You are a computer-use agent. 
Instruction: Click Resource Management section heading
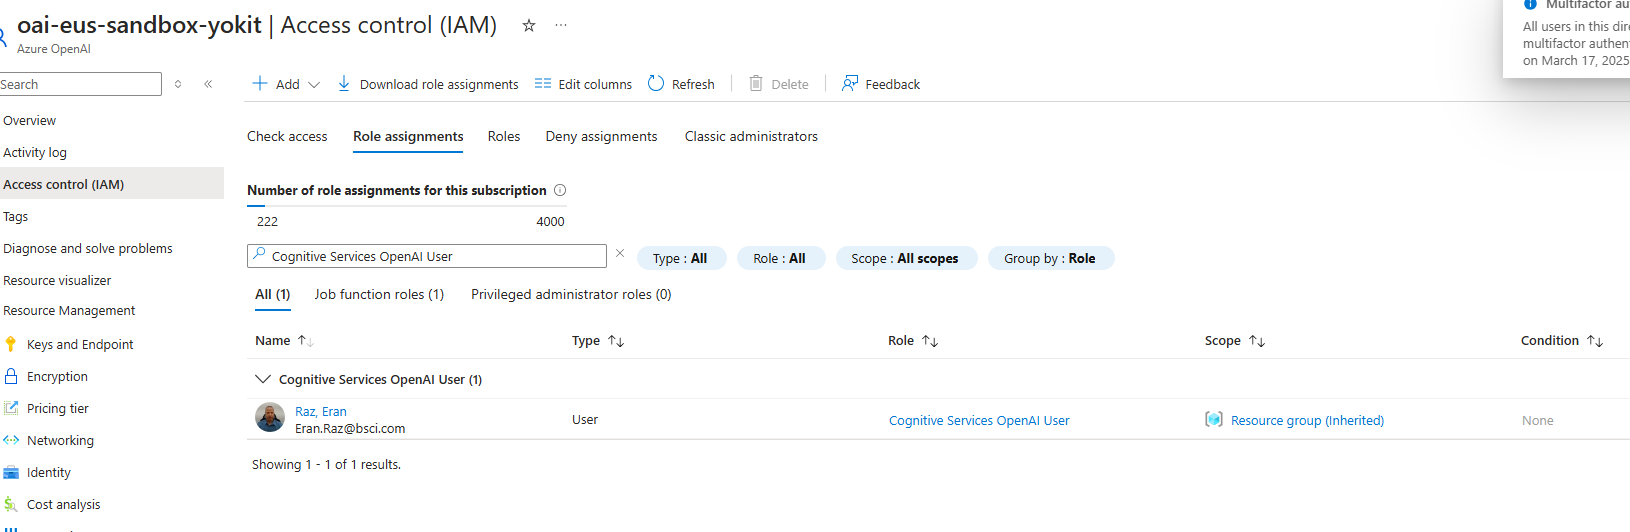pyautogui.click(x=69, y=310)
